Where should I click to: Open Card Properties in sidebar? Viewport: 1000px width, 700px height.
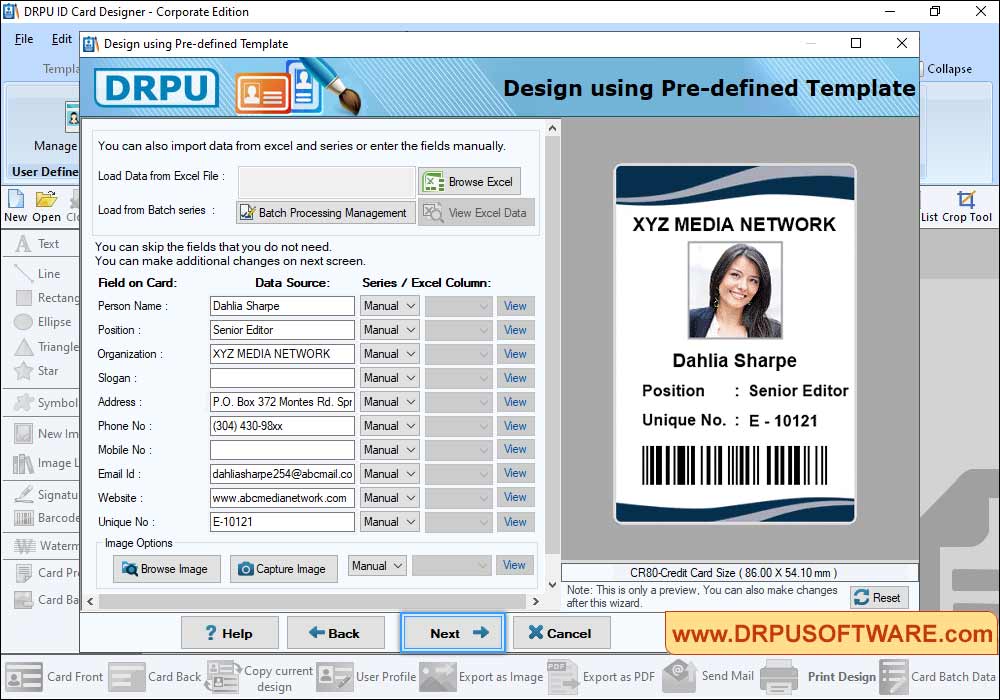[45, 572]
